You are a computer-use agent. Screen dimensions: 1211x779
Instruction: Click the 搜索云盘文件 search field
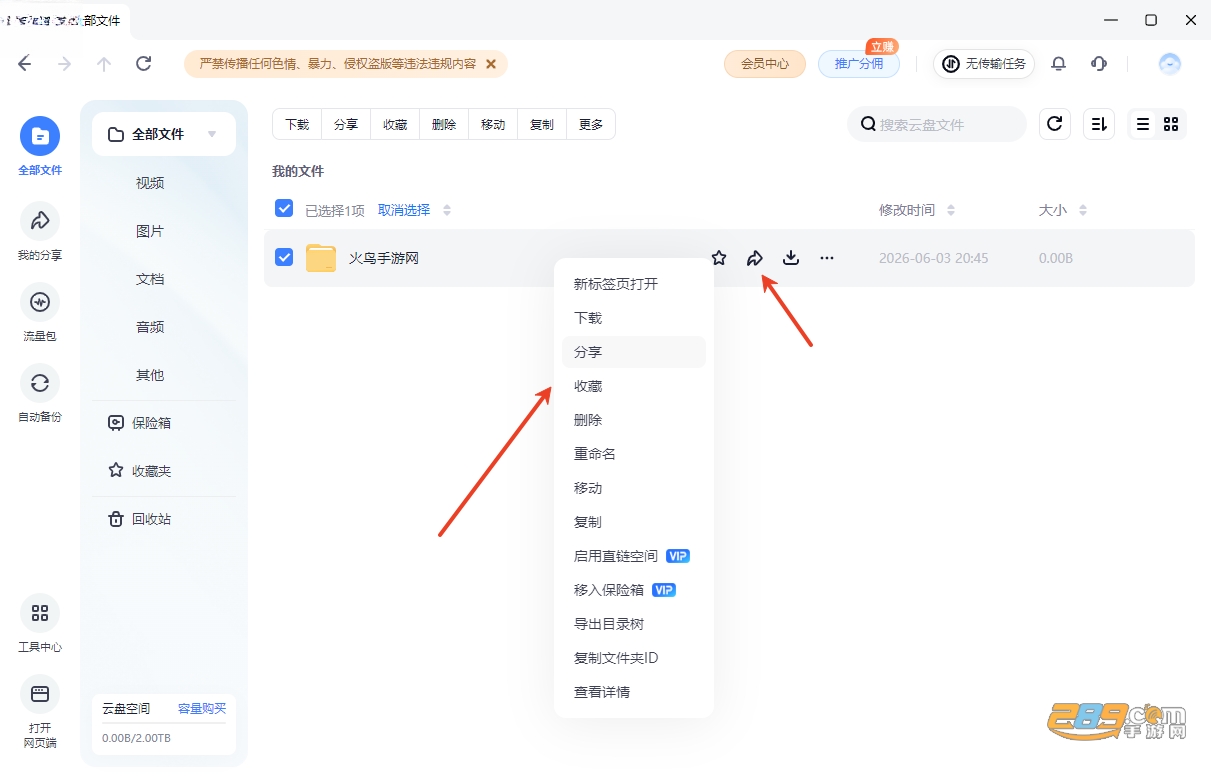point(937,124)
